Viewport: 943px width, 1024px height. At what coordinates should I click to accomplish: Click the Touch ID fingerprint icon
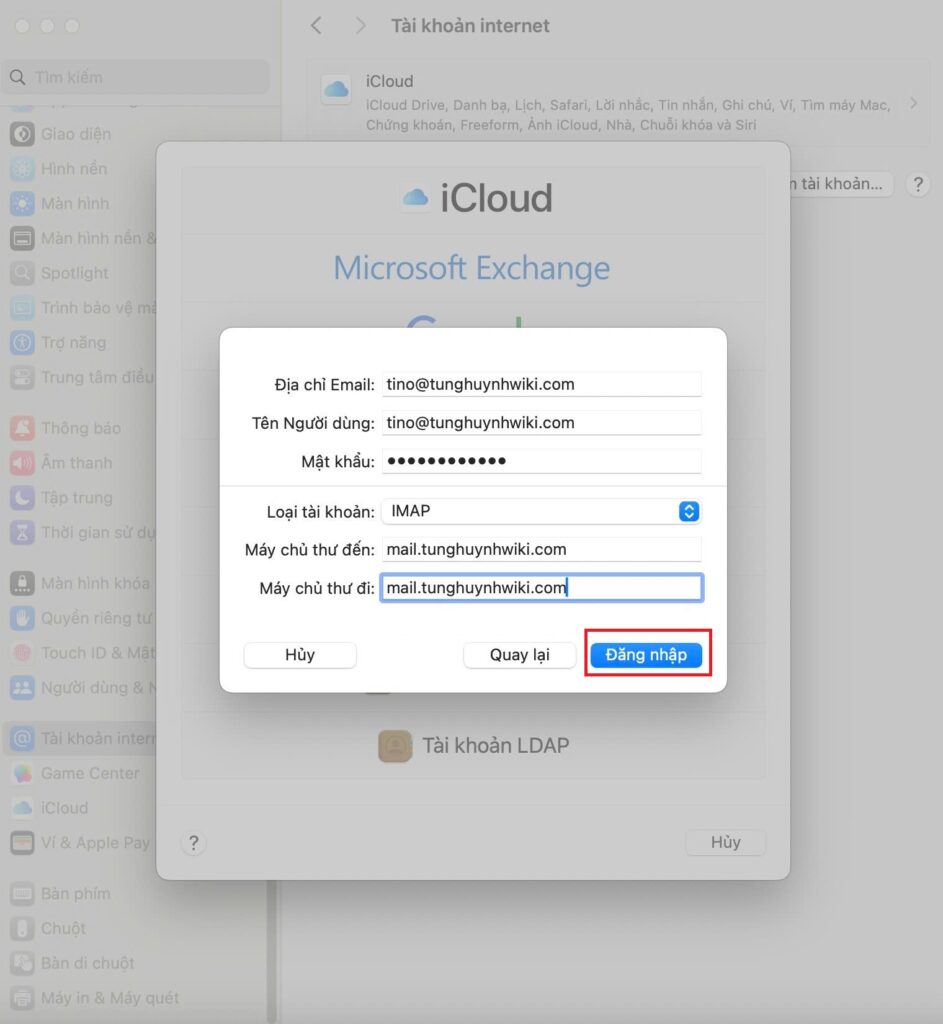point(22,652)
